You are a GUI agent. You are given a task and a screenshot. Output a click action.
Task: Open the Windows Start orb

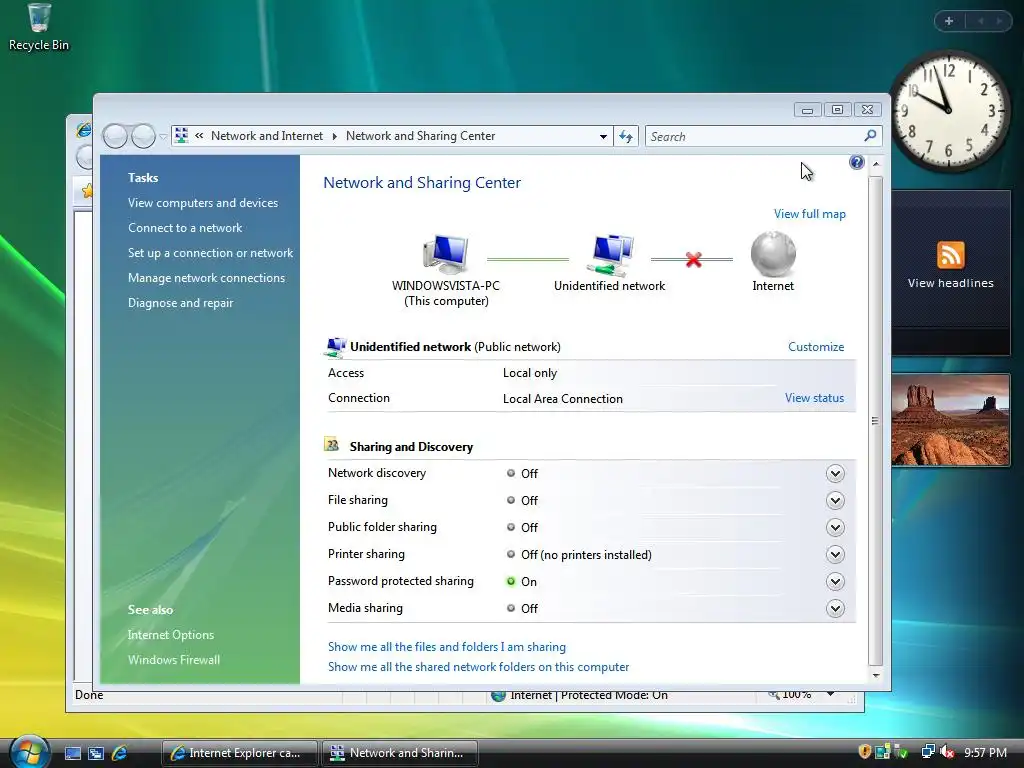(x=30, y=752)
